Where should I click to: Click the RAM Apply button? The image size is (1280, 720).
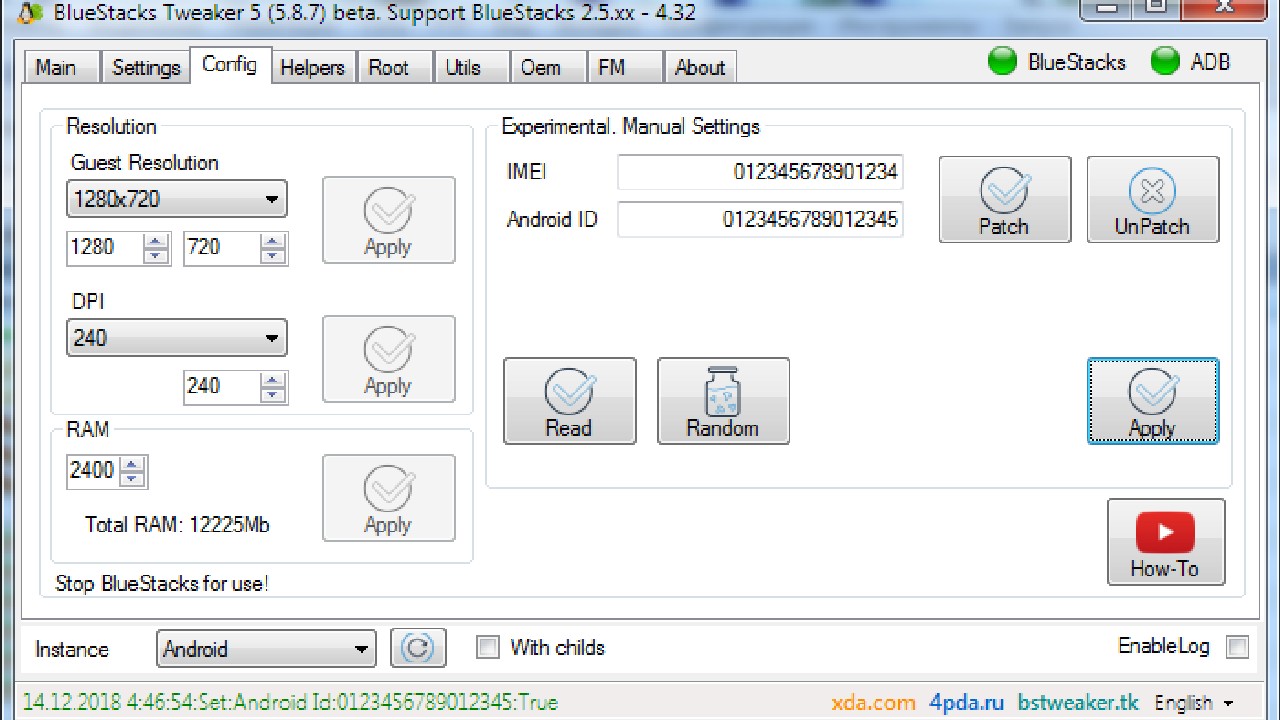[388, 498]
